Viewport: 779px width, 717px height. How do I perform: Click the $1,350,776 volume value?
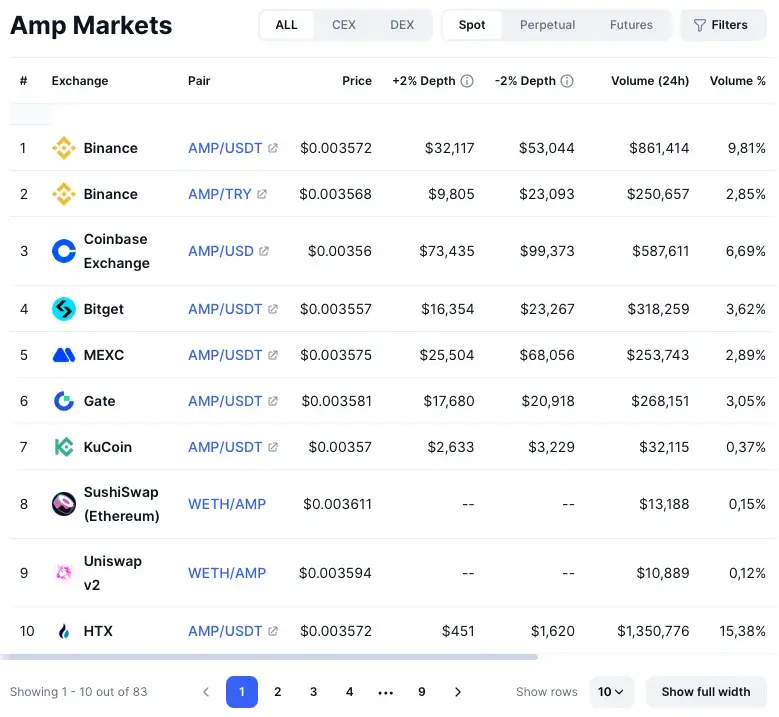(653, 631)
